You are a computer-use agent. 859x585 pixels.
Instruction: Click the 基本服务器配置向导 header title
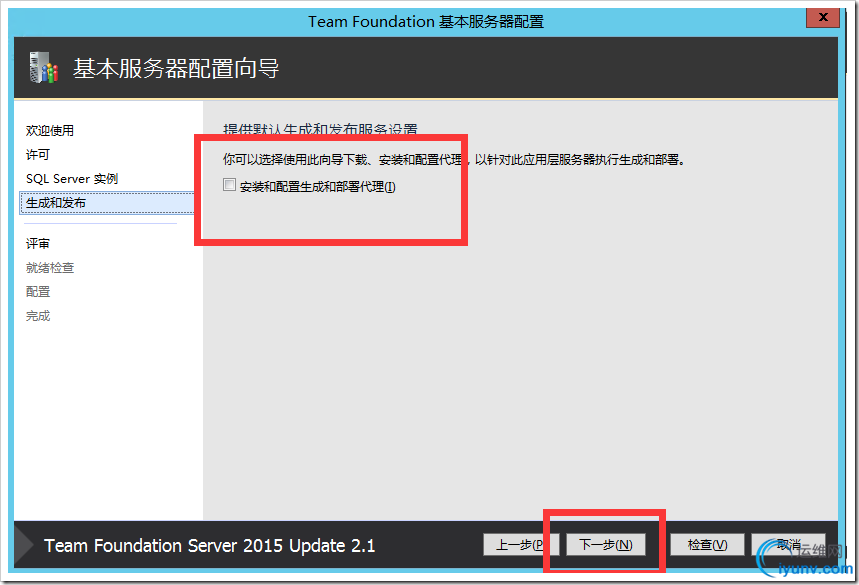176,68
